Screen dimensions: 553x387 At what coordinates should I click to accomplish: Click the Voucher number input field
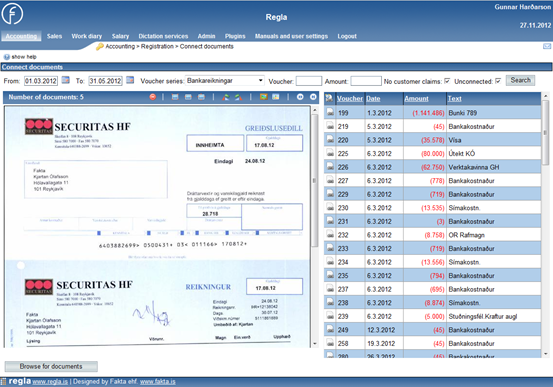(x=309, y=81)
